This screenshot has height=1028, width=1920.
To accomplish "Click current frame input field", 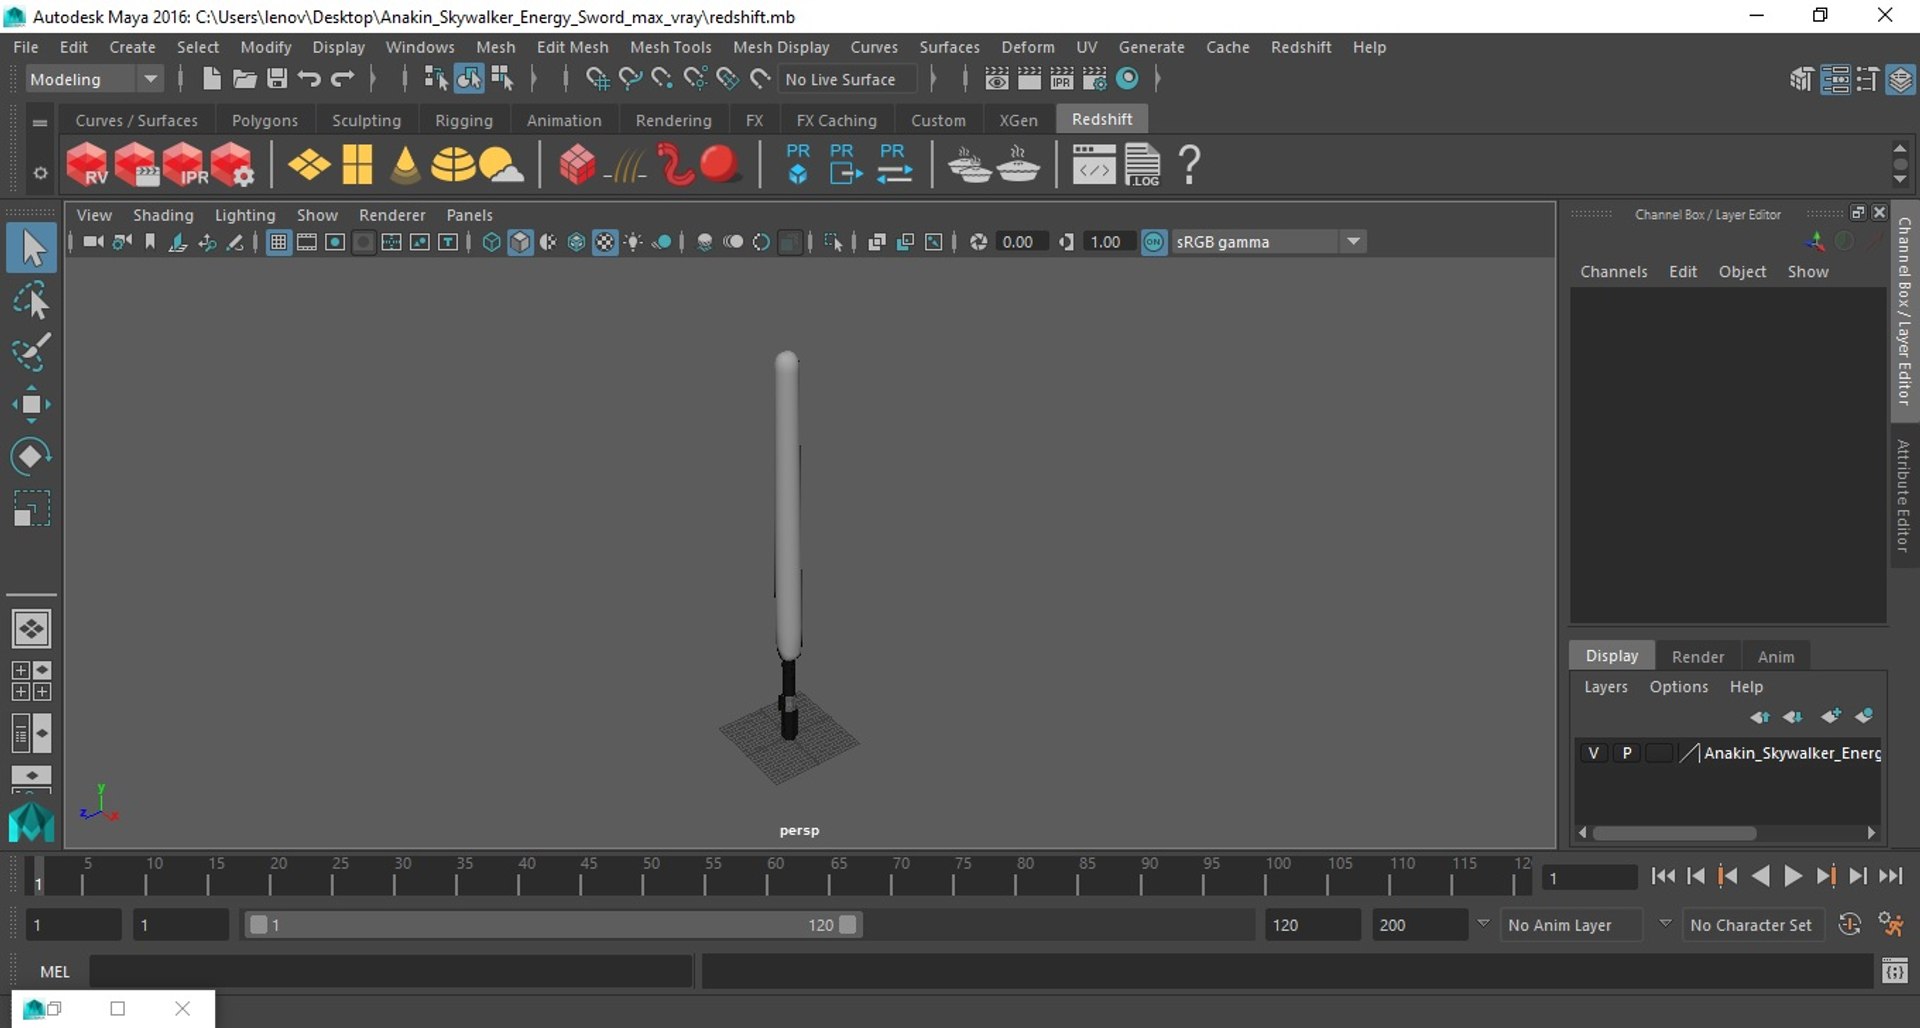I will click(x=1588, y=878).
